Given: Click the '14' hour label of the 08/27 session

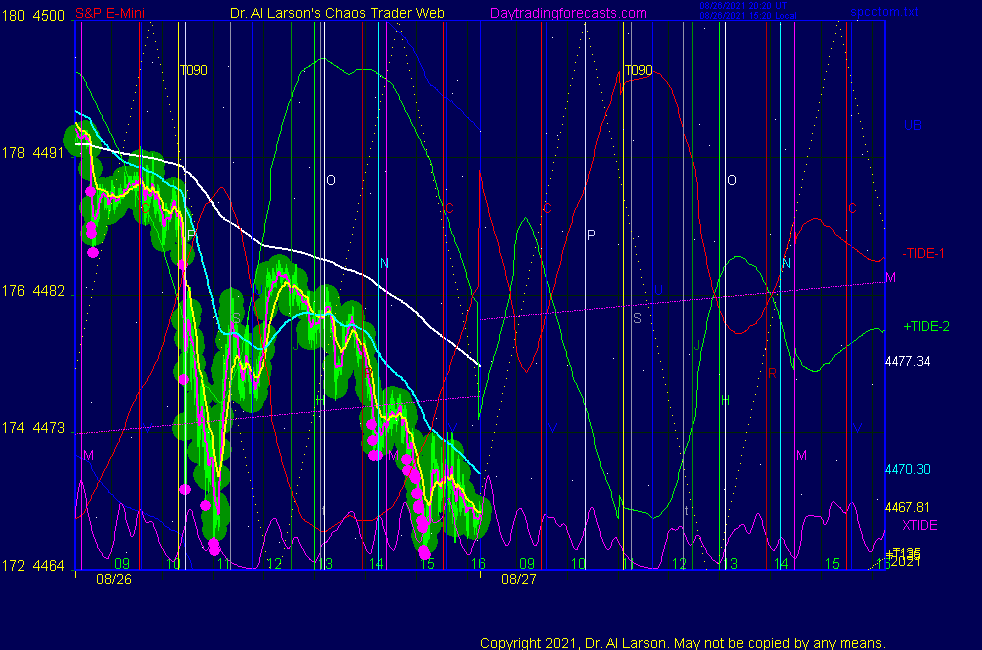Looking at the screenshot, I should point(781,564).
